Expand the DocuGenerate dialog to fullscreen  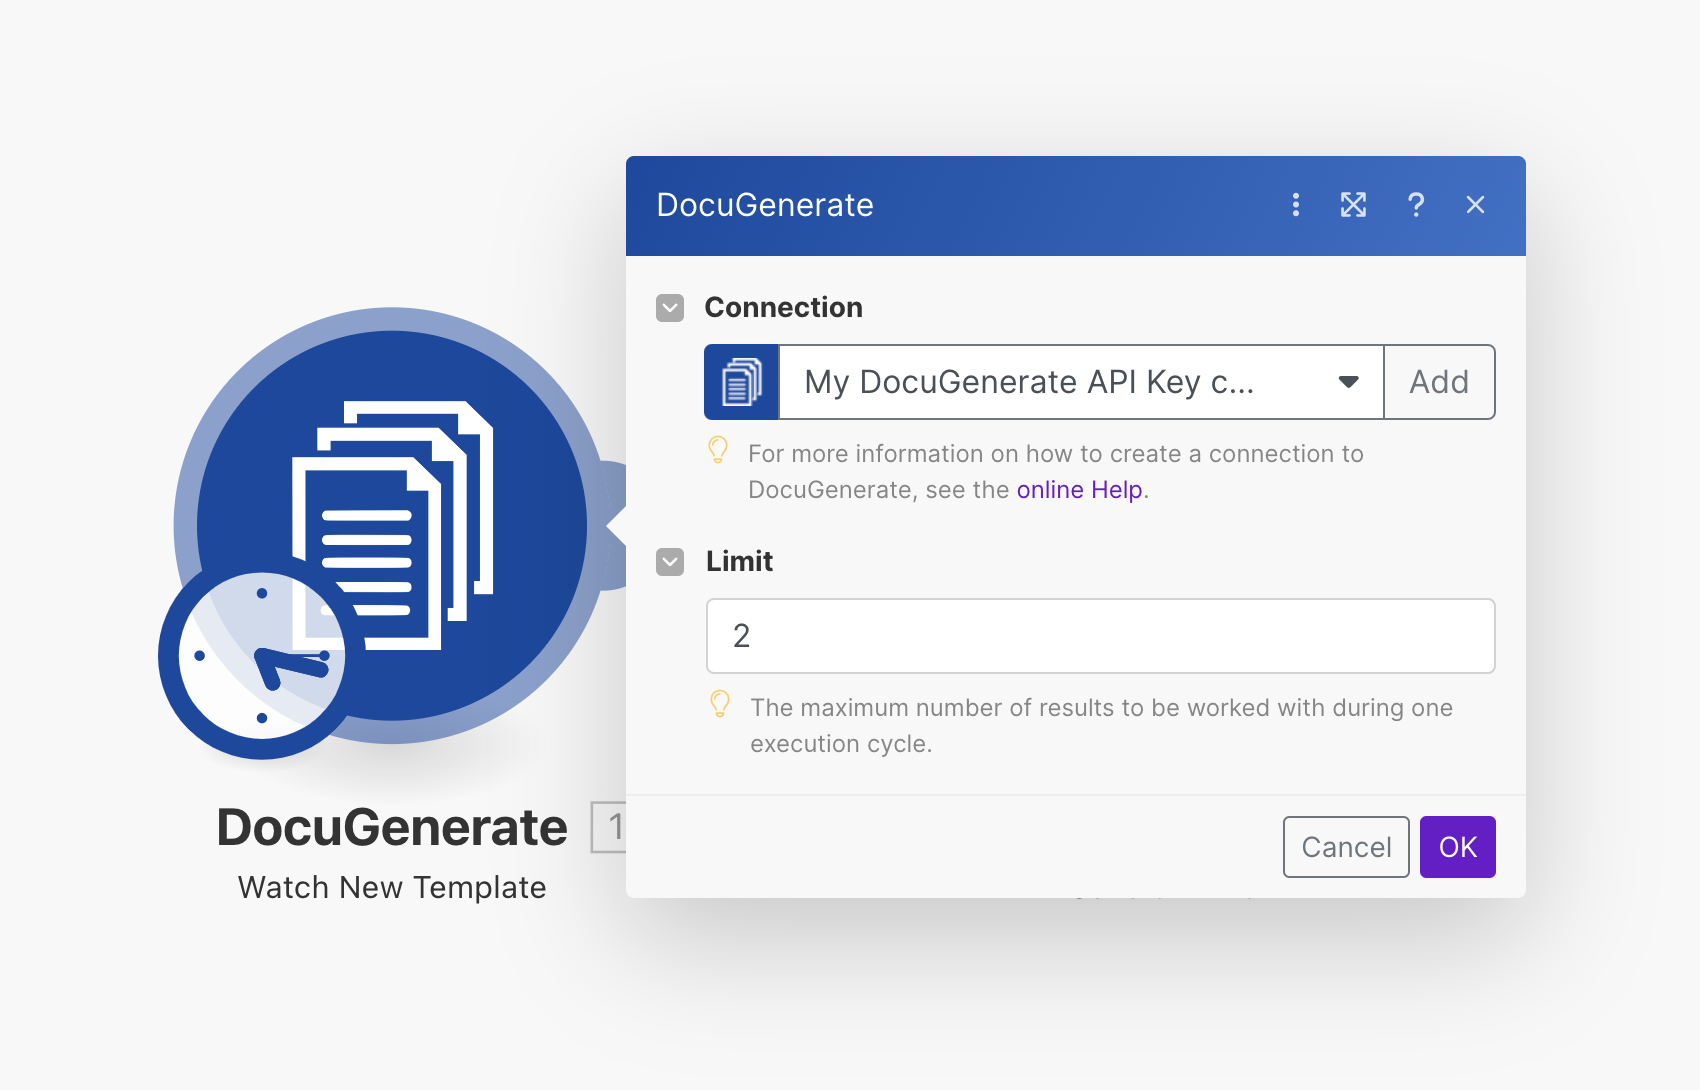(x=1353, y=205)
